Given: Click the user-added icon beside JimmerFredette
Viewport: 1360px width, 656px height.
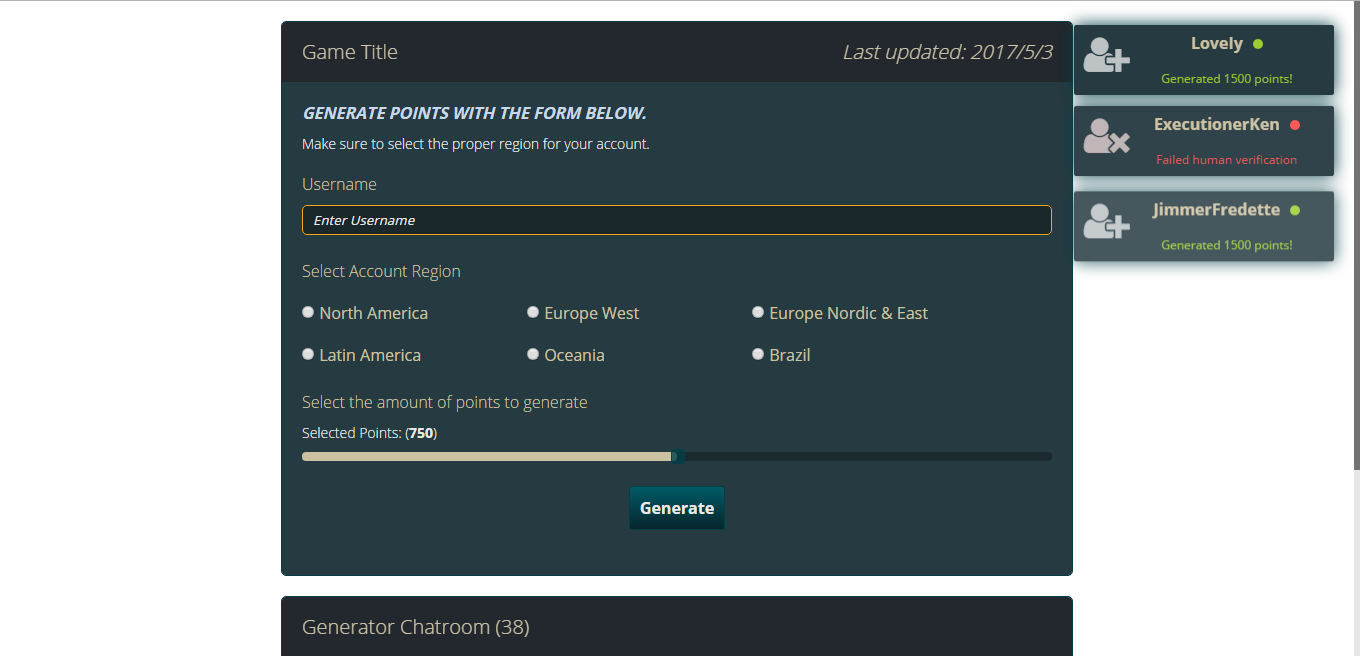Looking at the screenshot, I should 1106,221.
